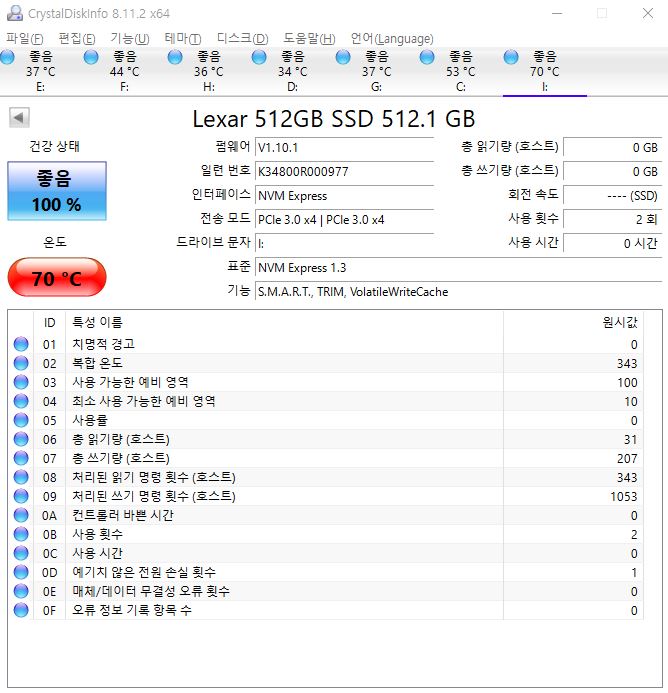Image resolution: width=668 pixels, height=693 pixels.
Task: Select attribute name 복합 온도 in row 02
Action: point(97,363)
